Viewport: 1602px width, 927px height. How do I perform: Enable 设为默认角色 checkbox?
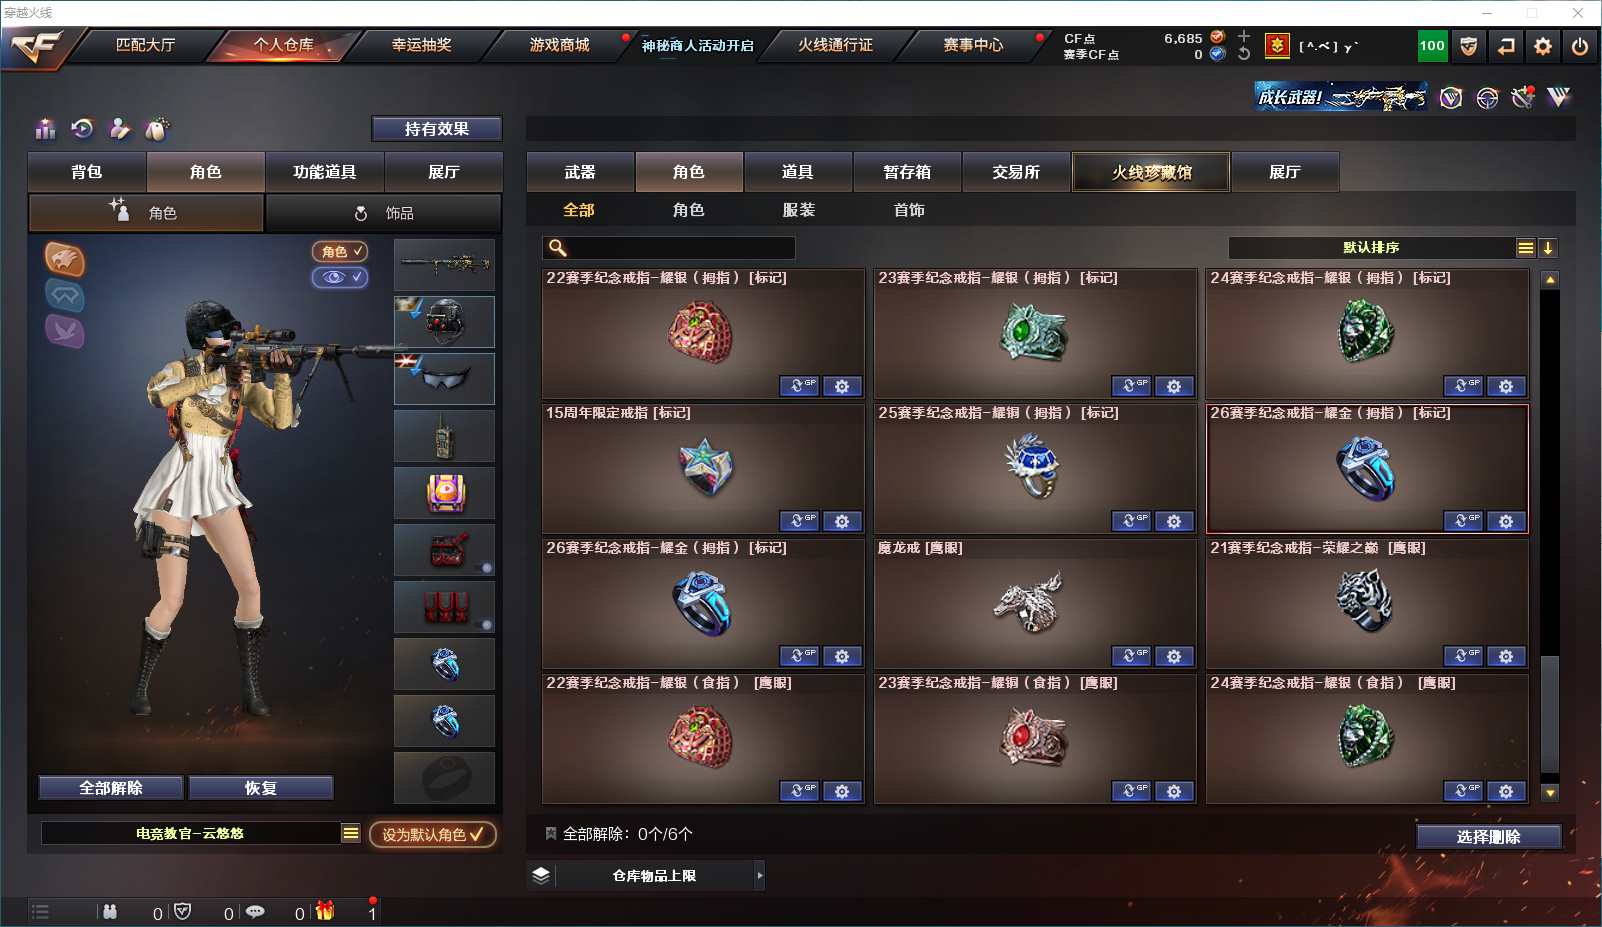[433, 834]
